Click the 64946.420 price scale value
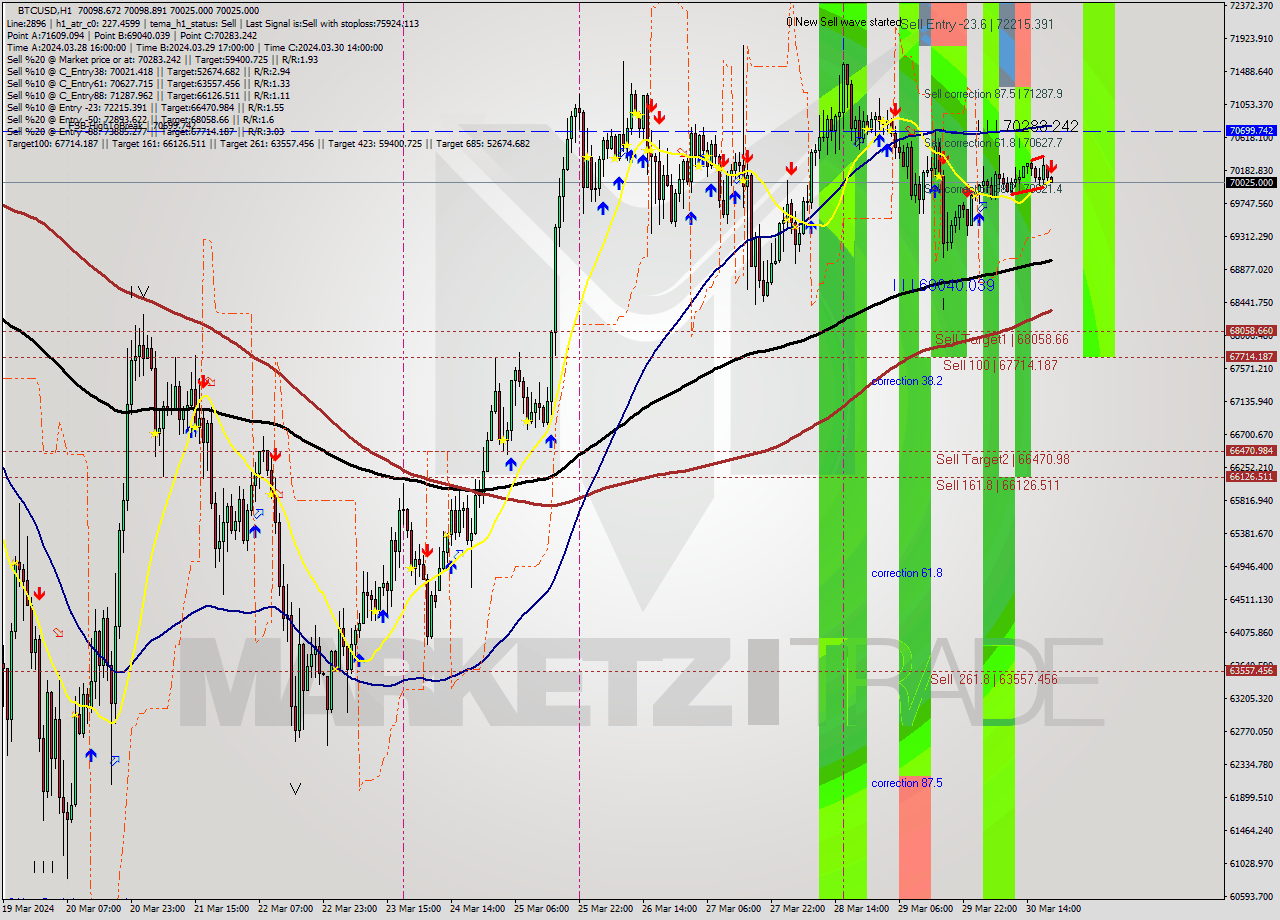The width and height of the screenshot is (1280, 920). 1251,567
